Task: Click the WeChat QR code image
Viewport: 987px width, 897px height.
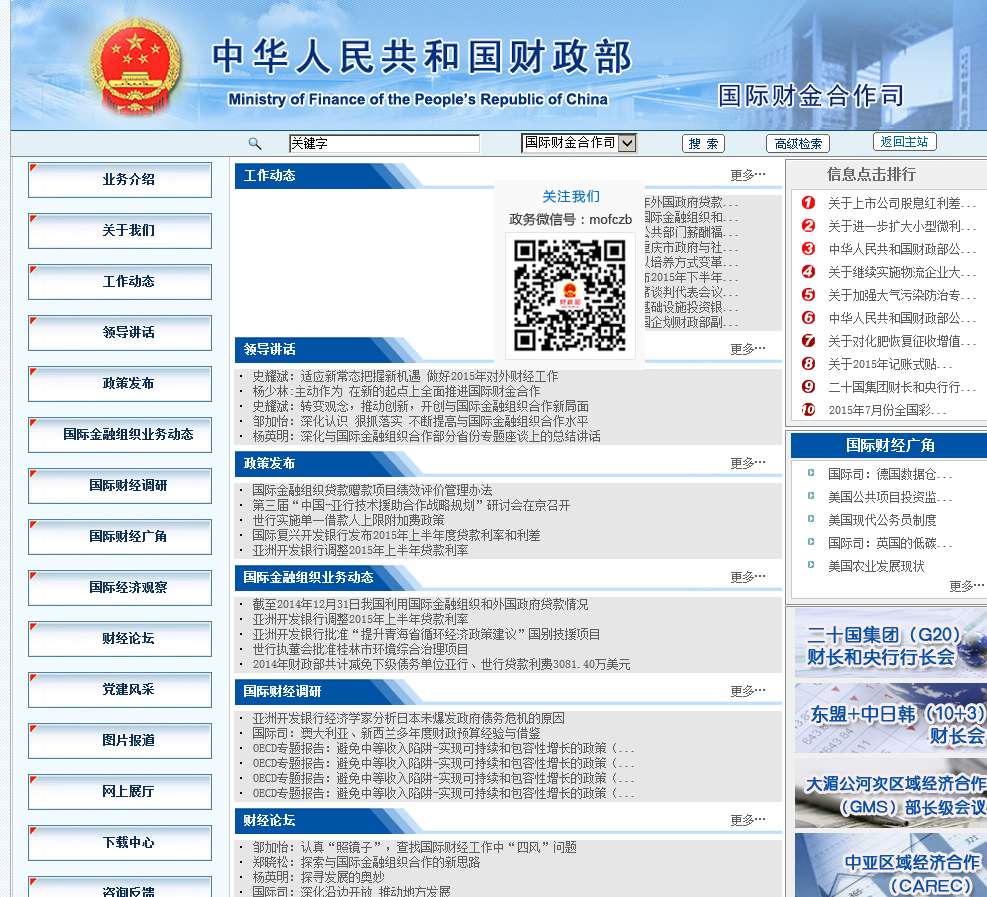Action: tap(570, 295)
